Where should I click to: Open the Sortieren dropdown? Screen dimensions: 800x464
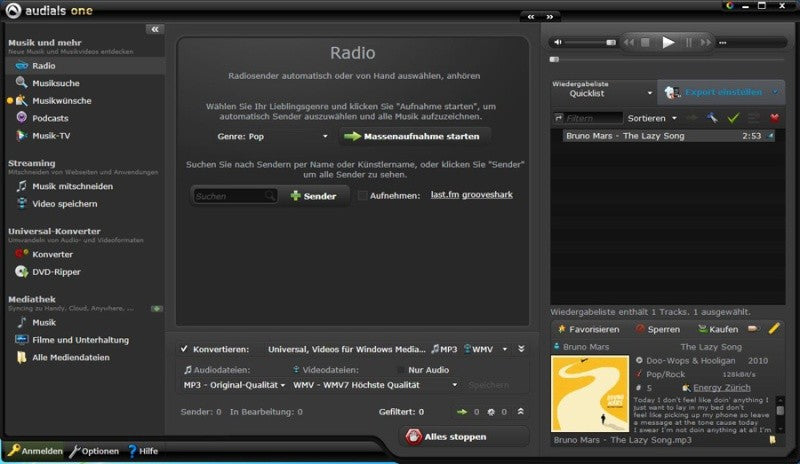pos(652,118)
